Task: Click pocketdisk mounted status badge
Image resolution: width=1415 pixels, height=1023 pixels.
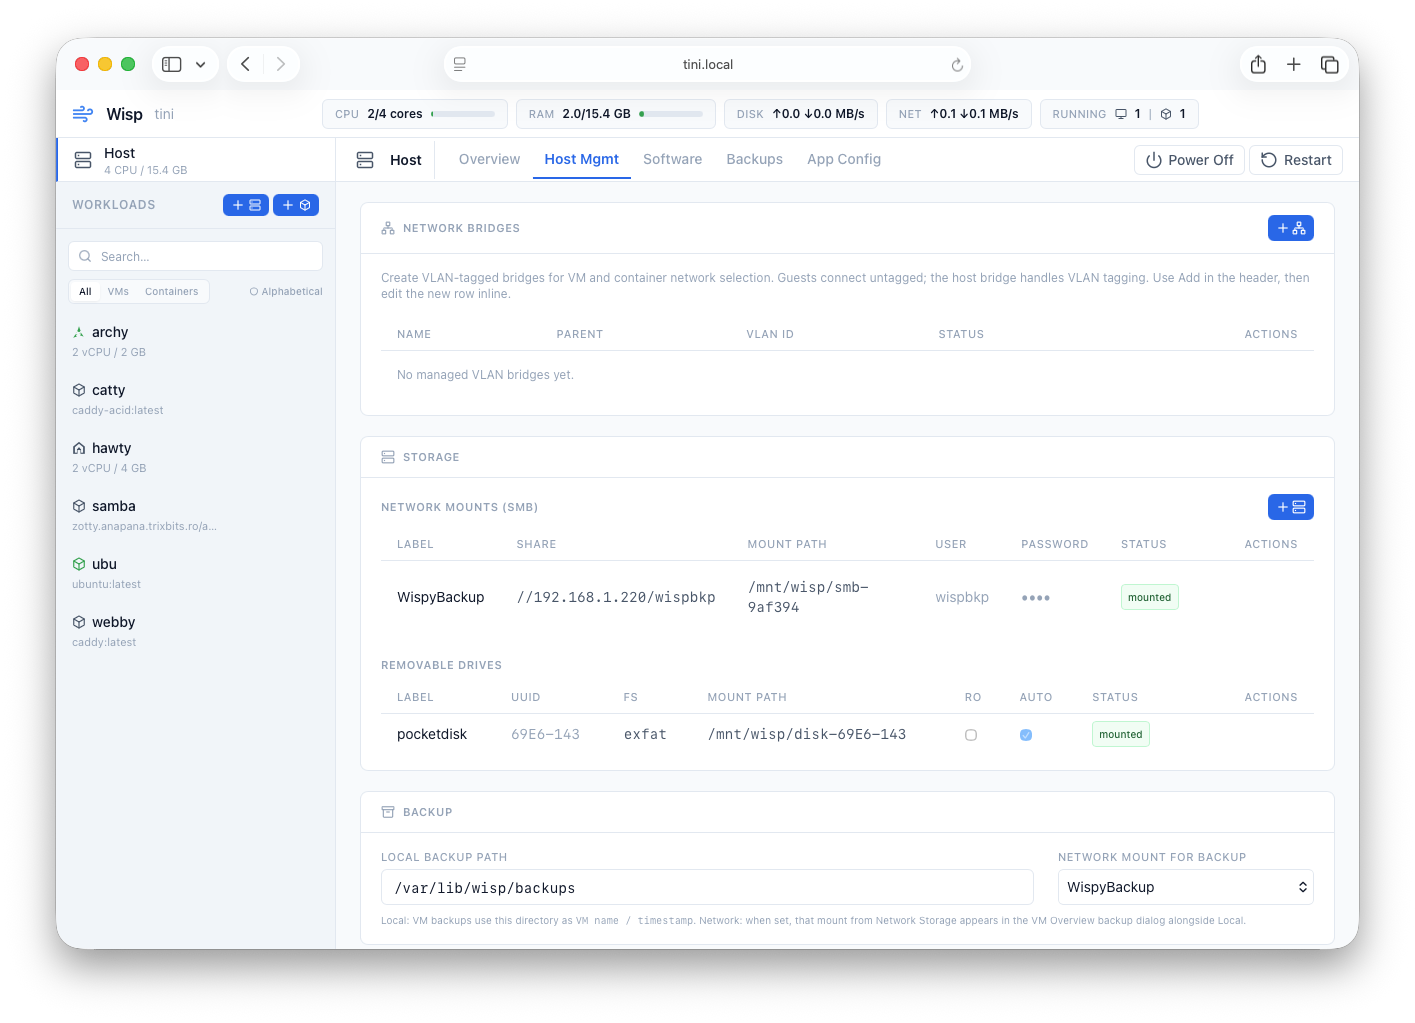Action: 1120,734
